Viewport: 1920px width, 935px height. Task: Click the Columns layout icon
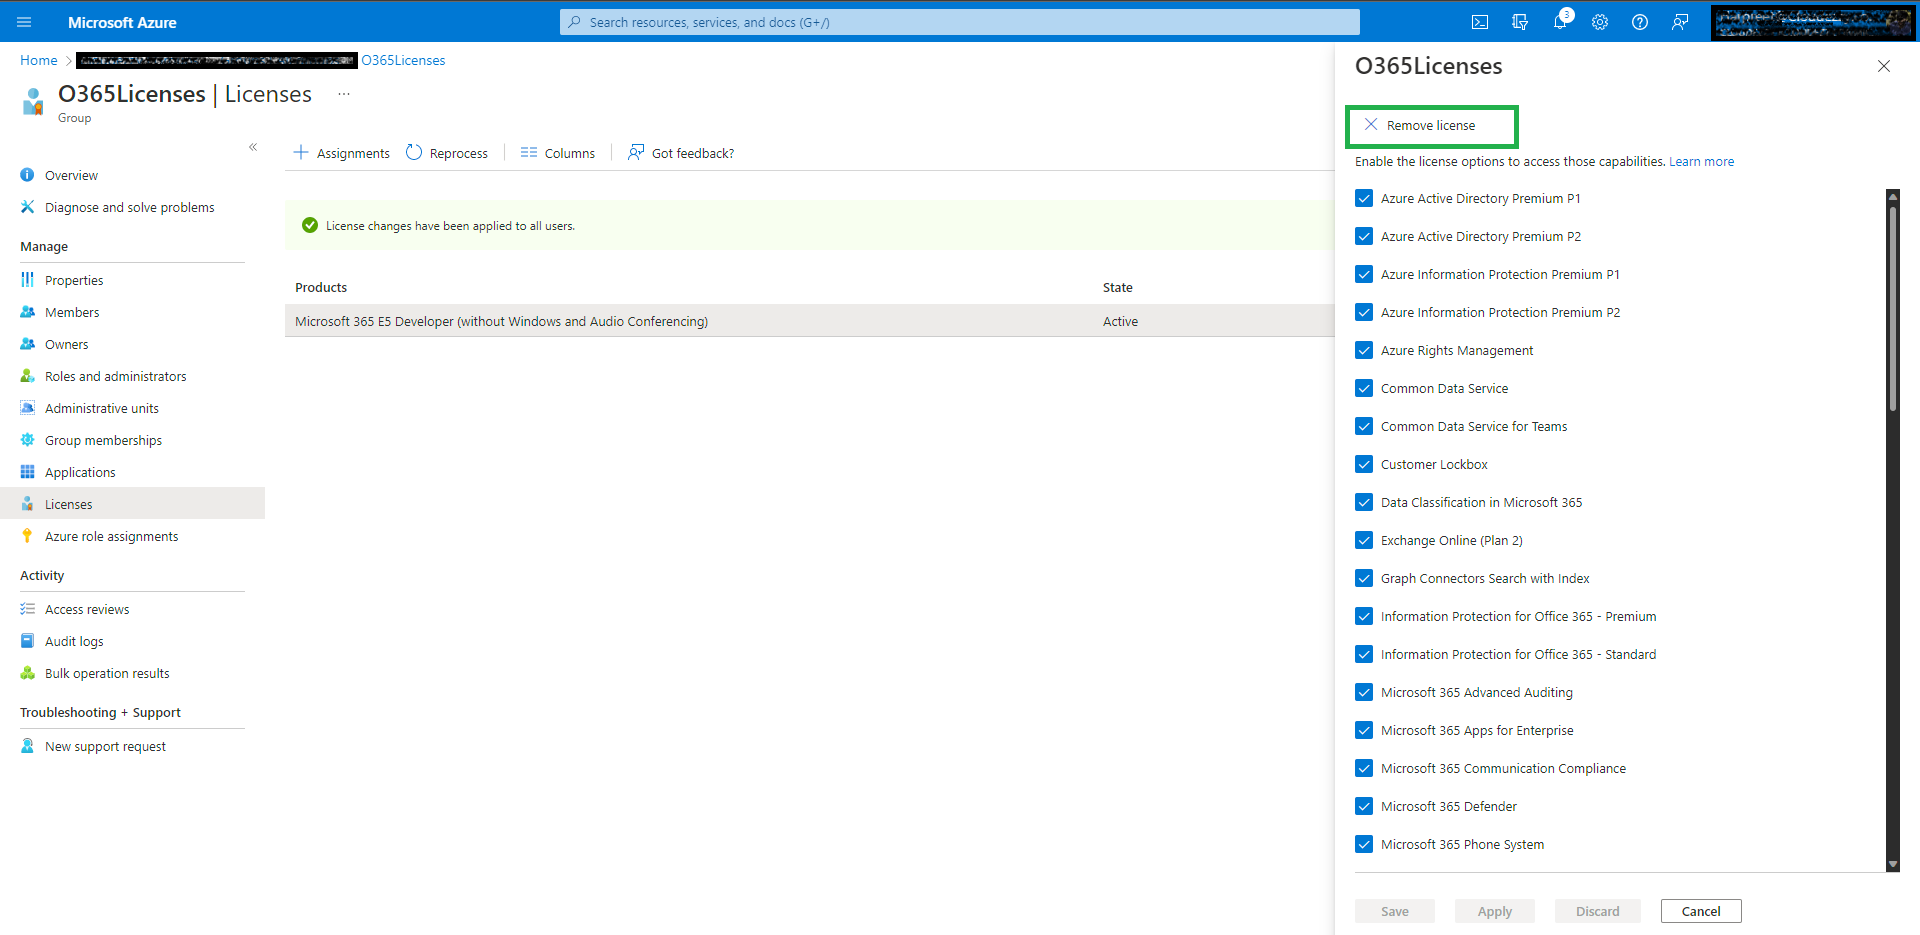point(529,152)
